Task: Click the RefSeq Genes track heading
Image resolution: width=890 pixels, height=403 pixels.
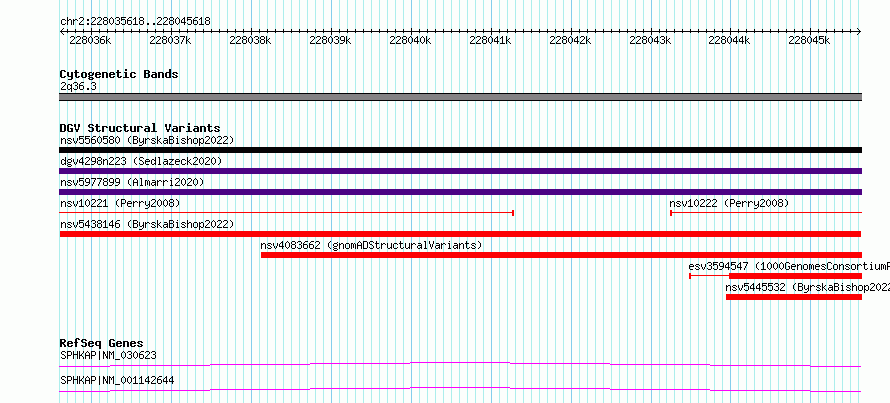Action: pos(101,343)
